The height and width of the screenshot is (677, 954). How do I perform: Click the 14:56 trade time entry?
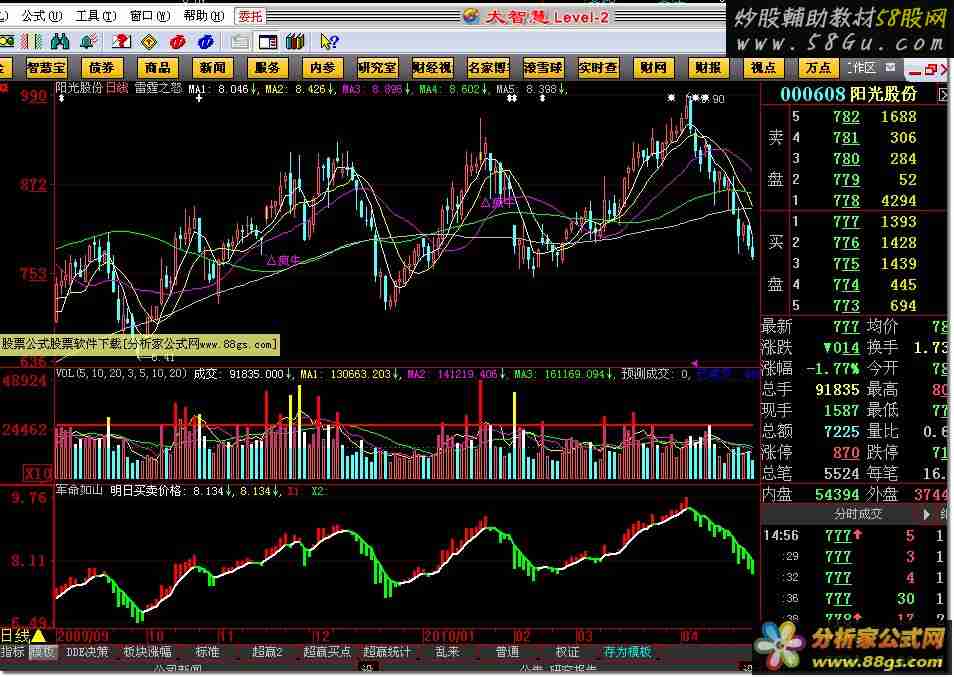(781, 536)
